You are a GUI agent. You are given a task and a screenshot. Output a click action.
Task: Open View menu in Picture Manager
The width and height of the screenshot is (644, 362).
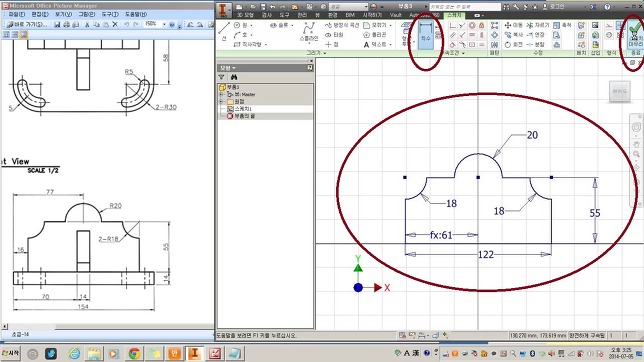[x=63, y=14]
